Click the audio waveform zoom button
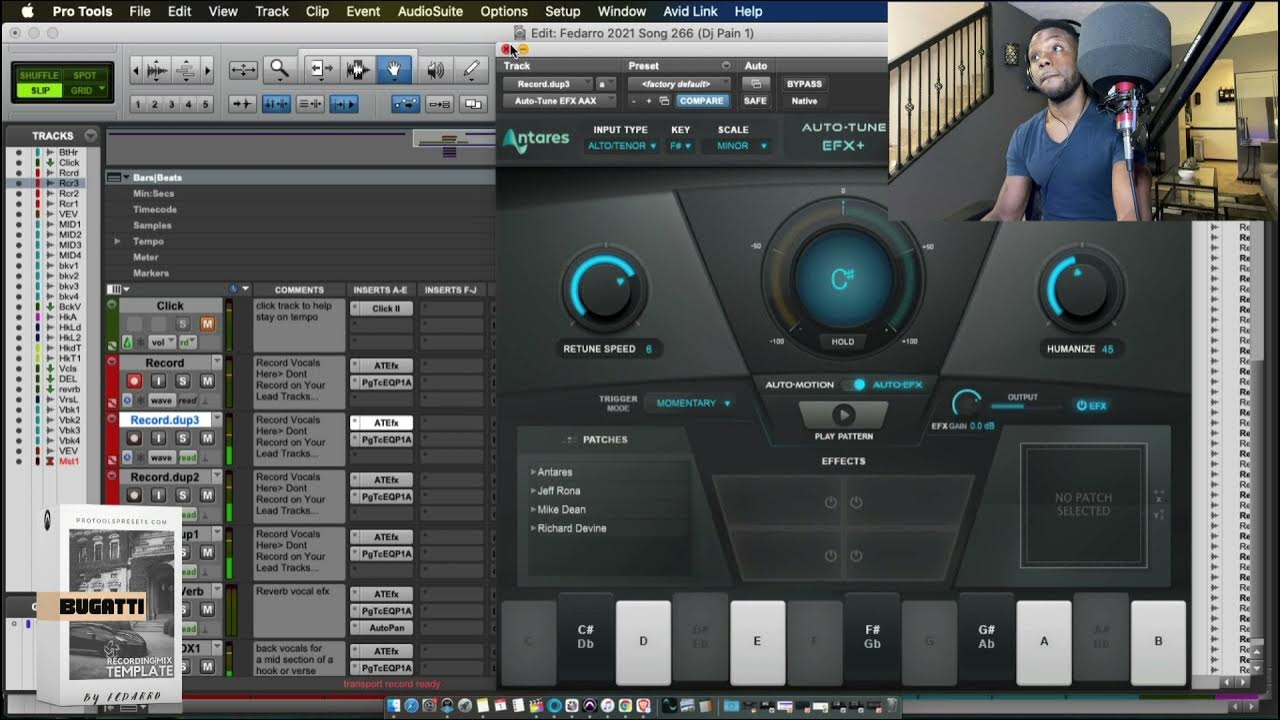 157,70
